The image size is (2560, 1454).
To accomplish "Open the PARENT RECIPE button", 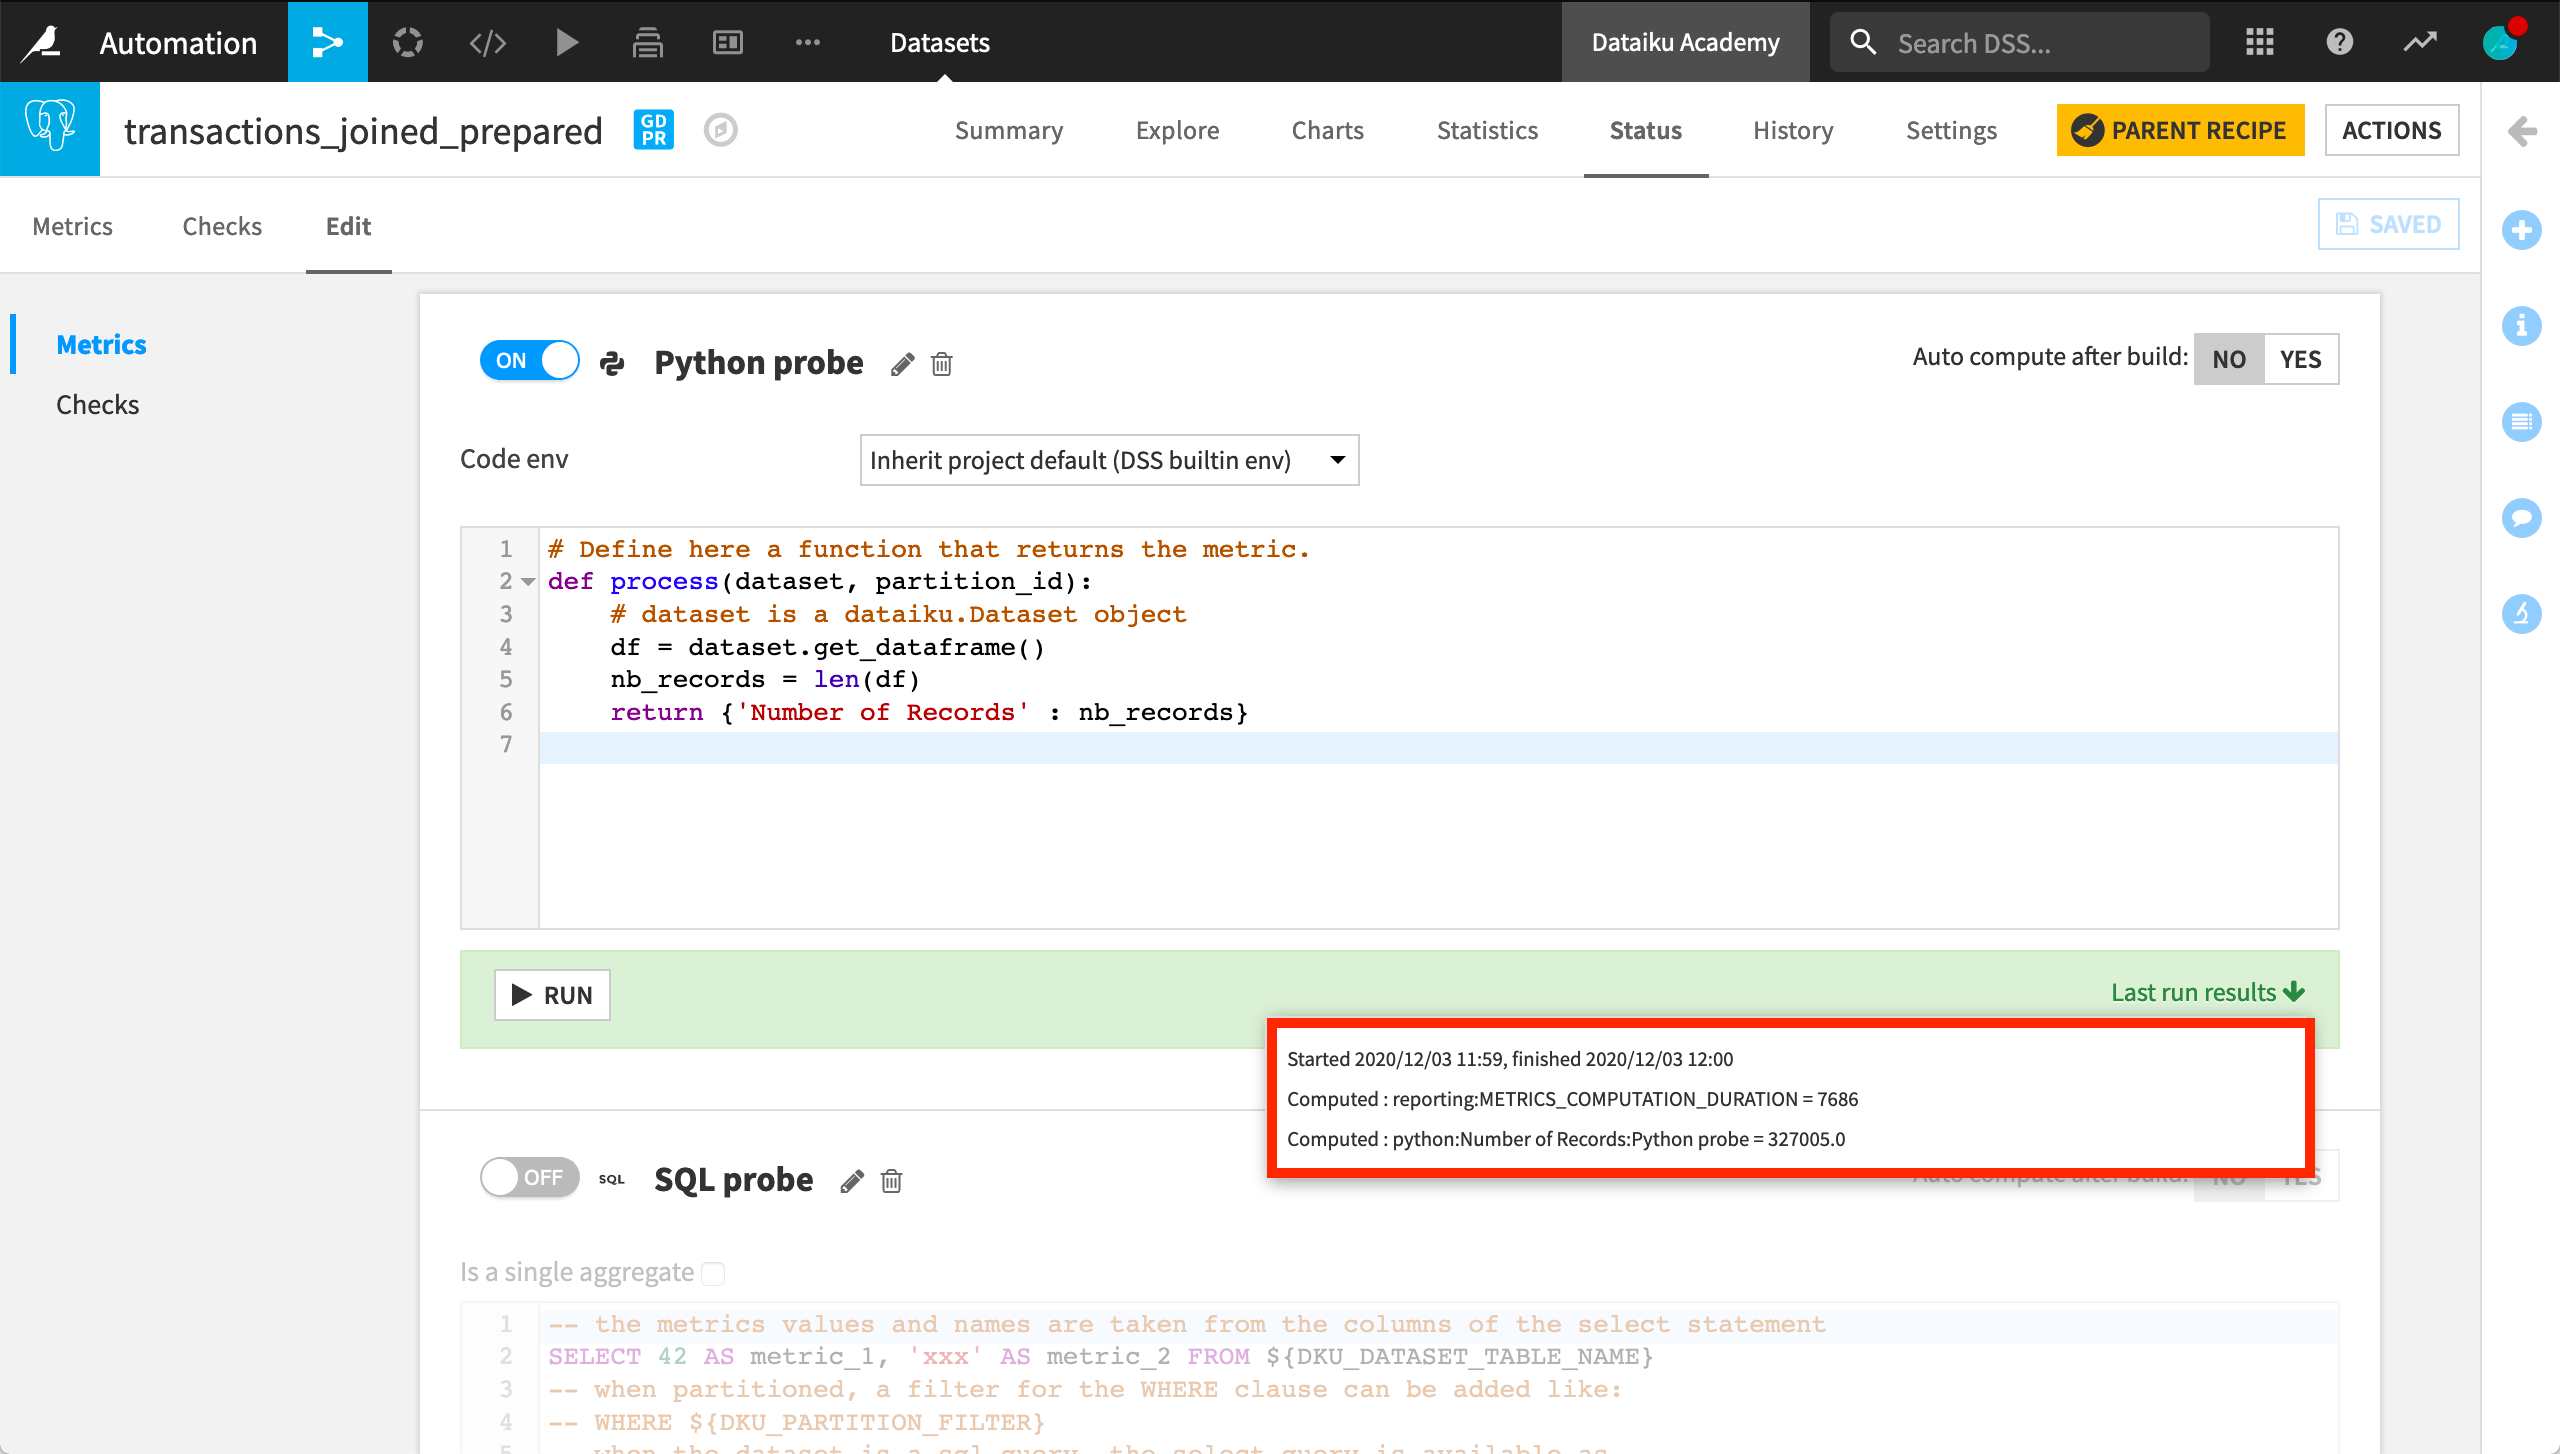I will (x=2180, y=130).
